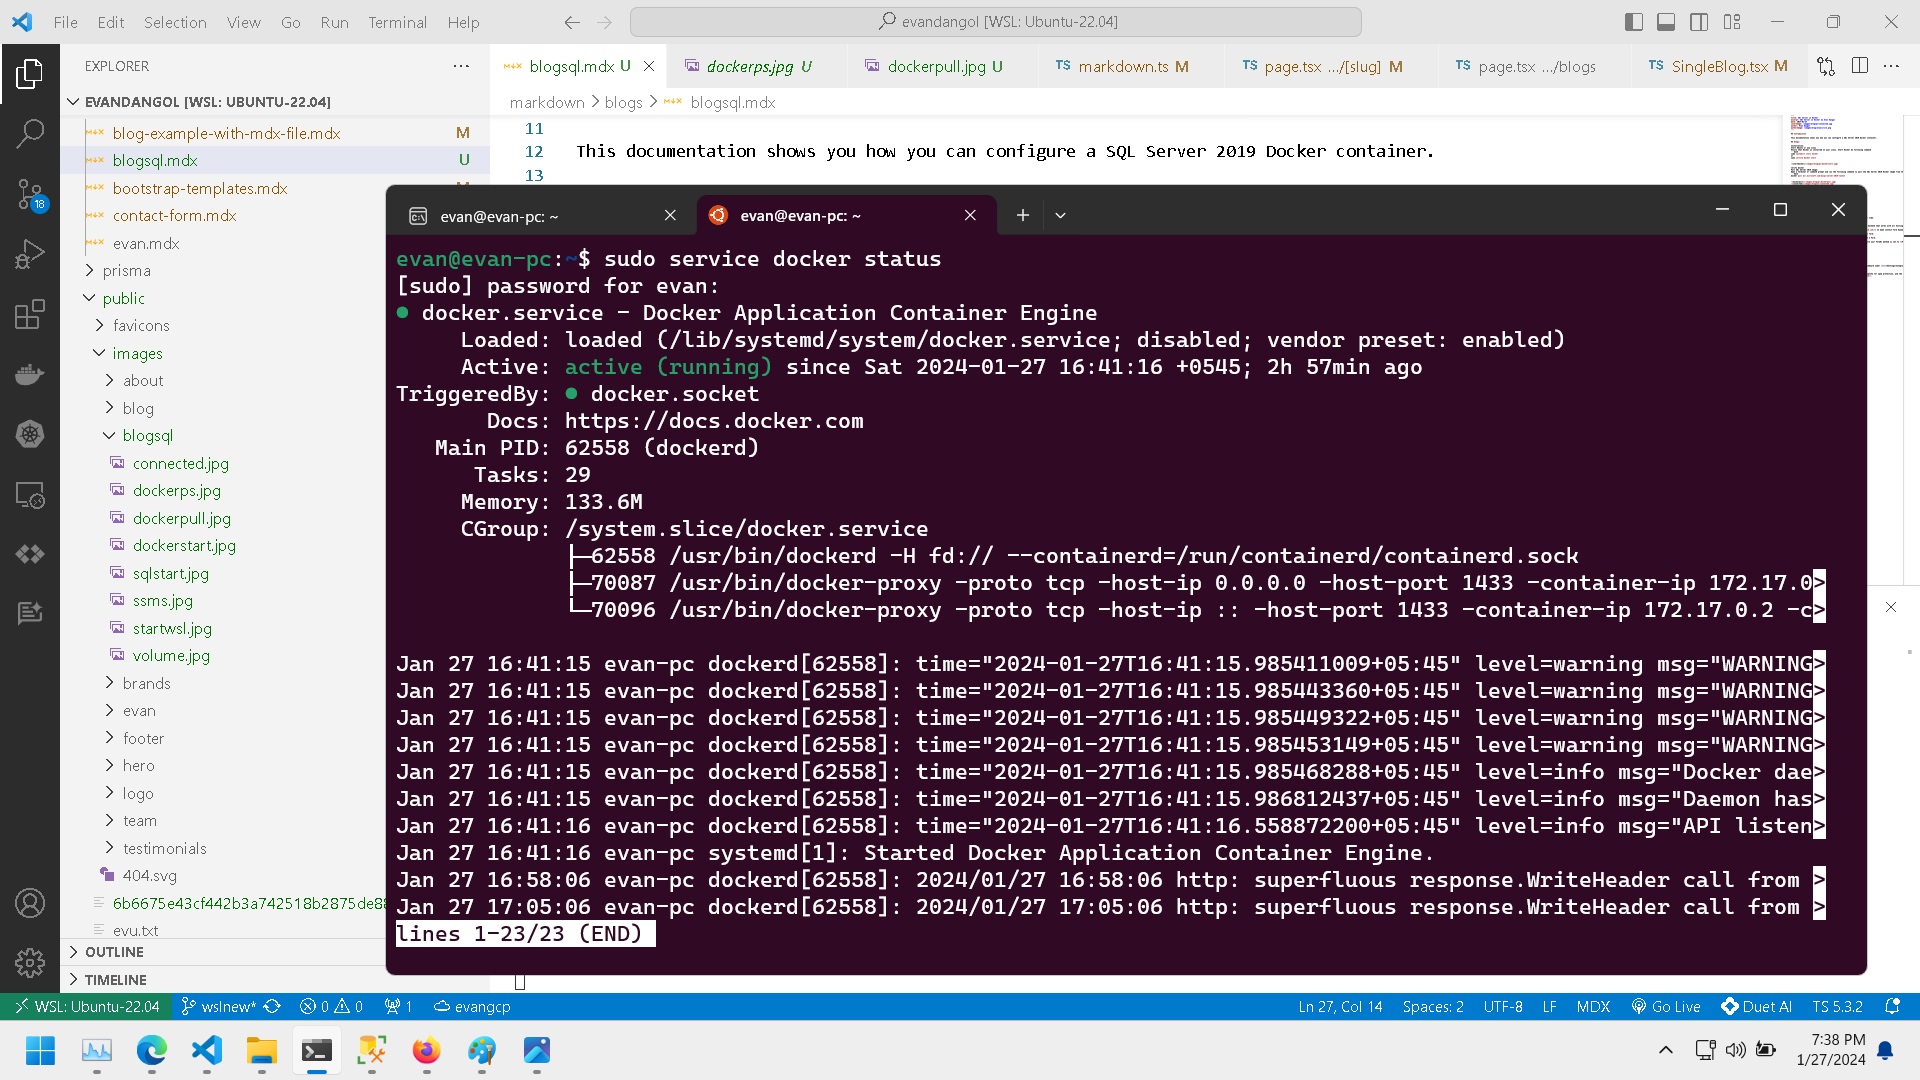Open Source Control view with 18 badge
The height and width of the screenshot is (1080, 1920).
pyautogui.click(x=30, y=194)
